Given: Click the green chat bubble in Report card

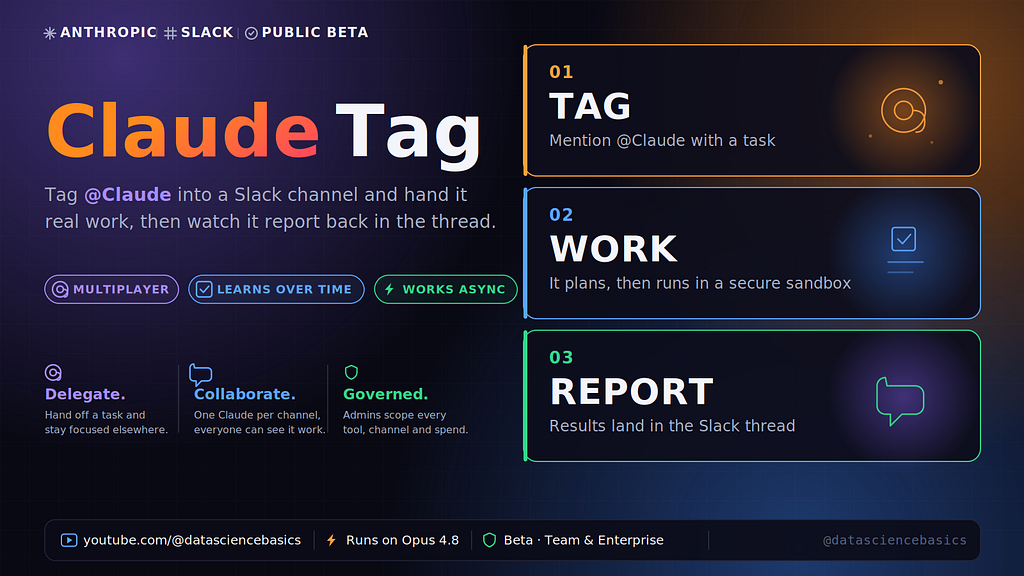Looking at the screenshot, I should pyautogui.click(x=900, y=401).
